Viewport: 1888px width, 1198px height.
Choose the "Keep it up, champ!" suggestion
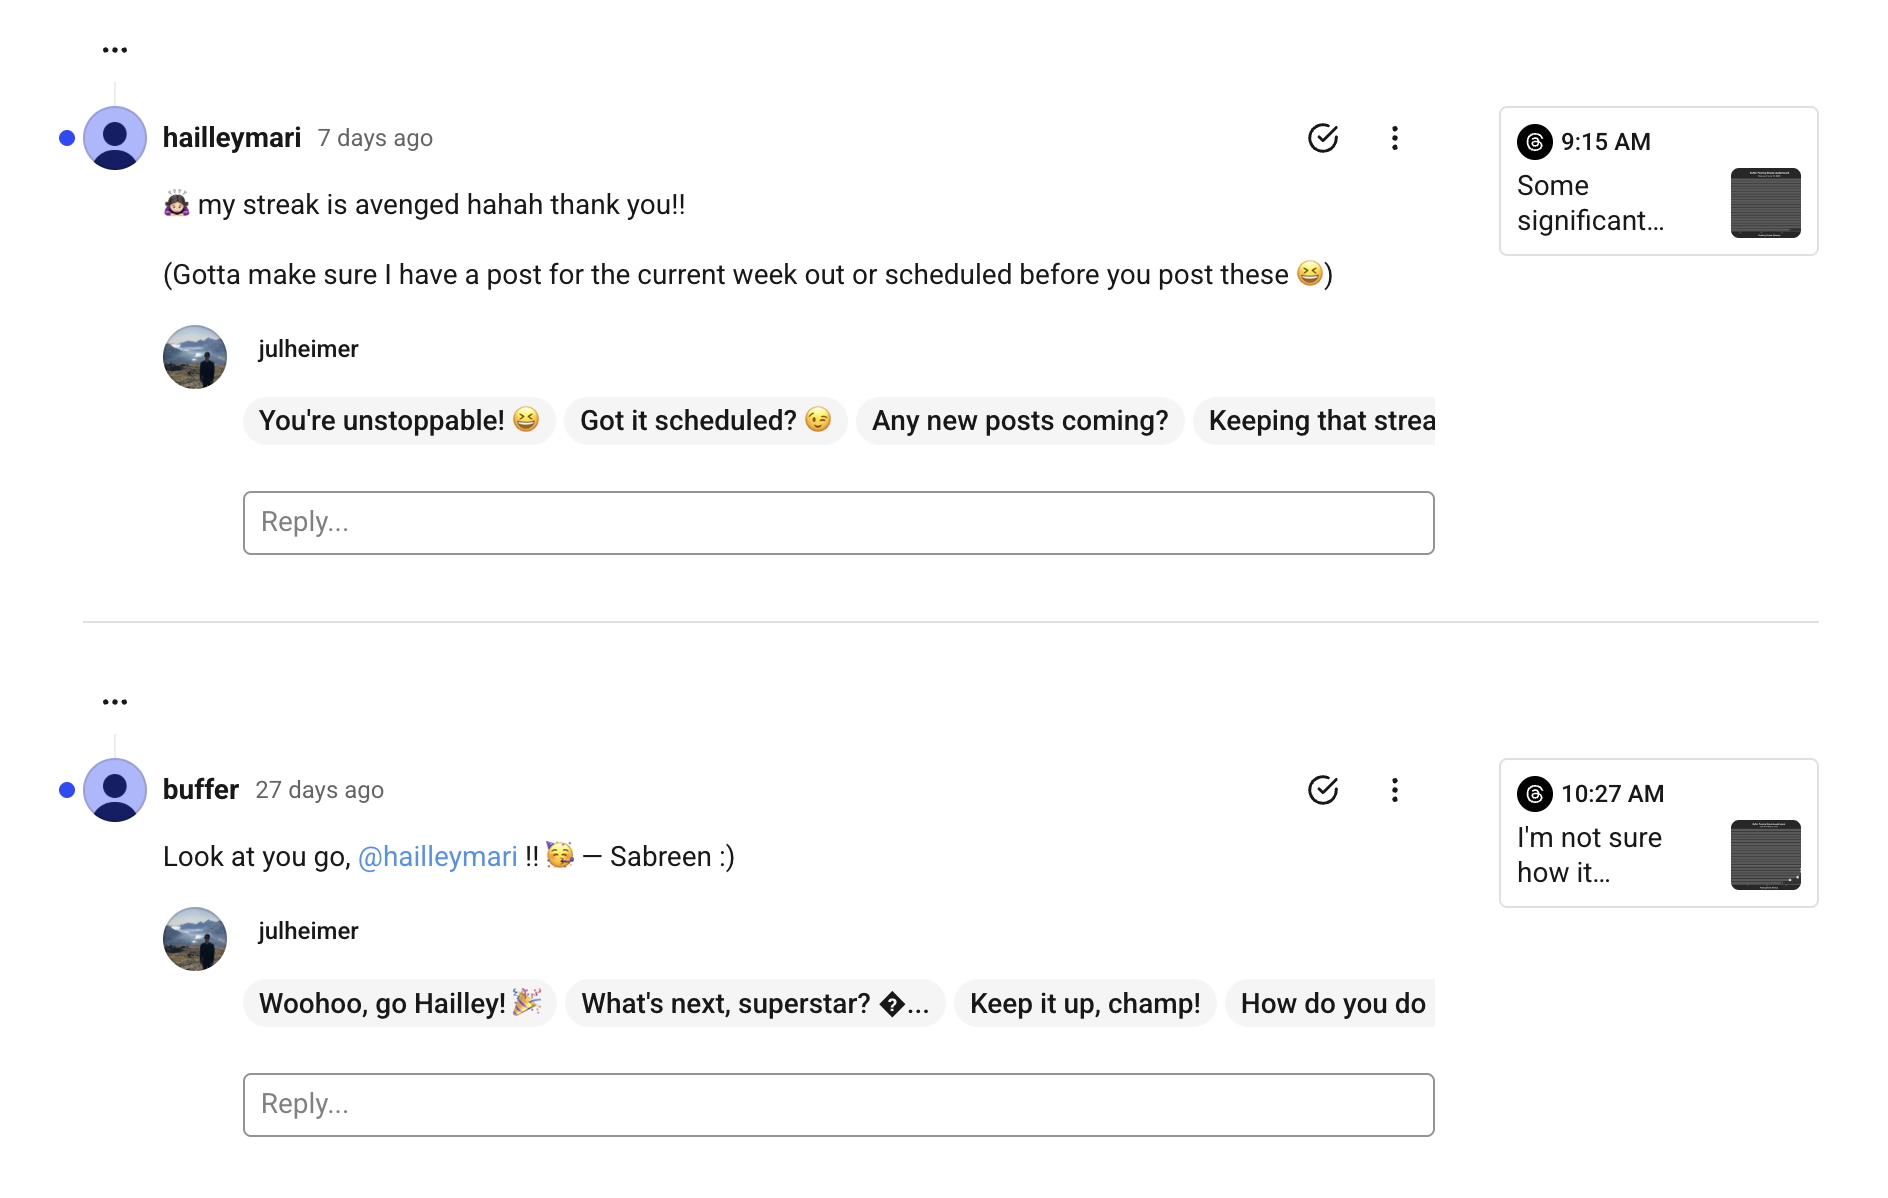pyautogui.click(x=1085, y=1003)
